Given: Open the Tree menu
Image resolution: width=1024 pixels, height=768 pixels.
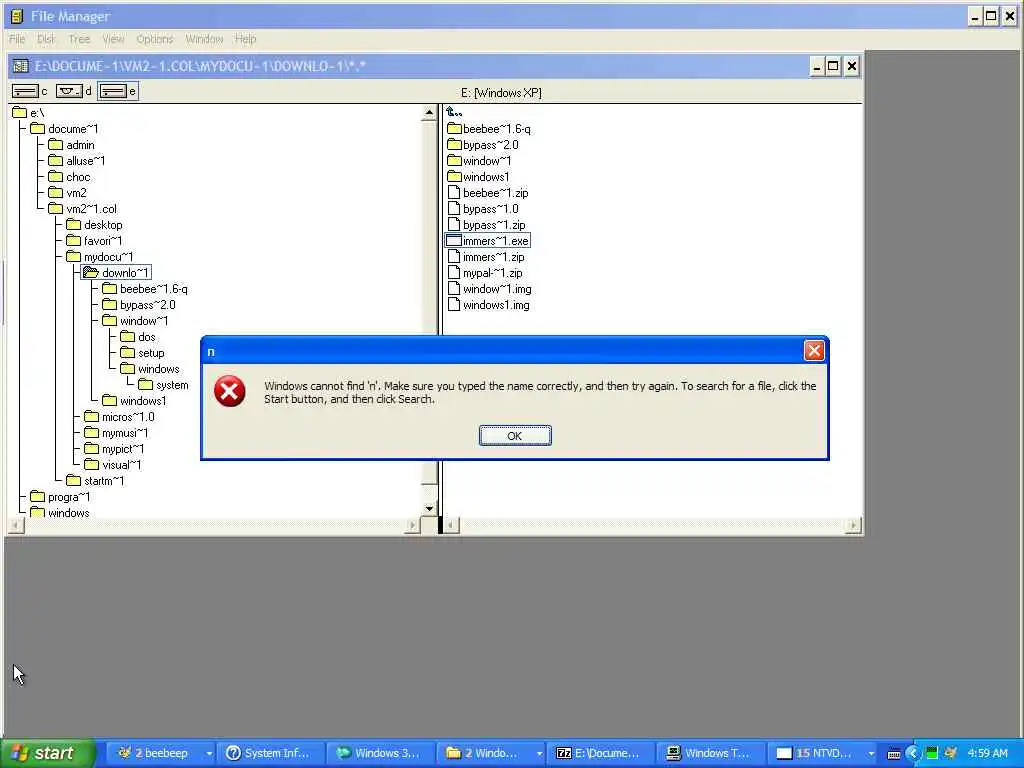Looking at the screenshot, I should click(79, 39).
